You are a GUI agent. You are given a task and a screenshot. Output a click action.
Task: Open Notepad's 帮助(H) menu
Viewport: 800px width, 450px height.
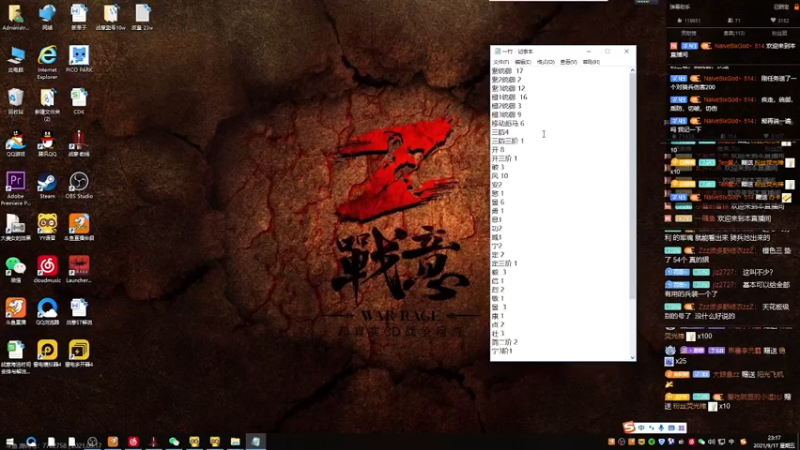click(591, 62)
